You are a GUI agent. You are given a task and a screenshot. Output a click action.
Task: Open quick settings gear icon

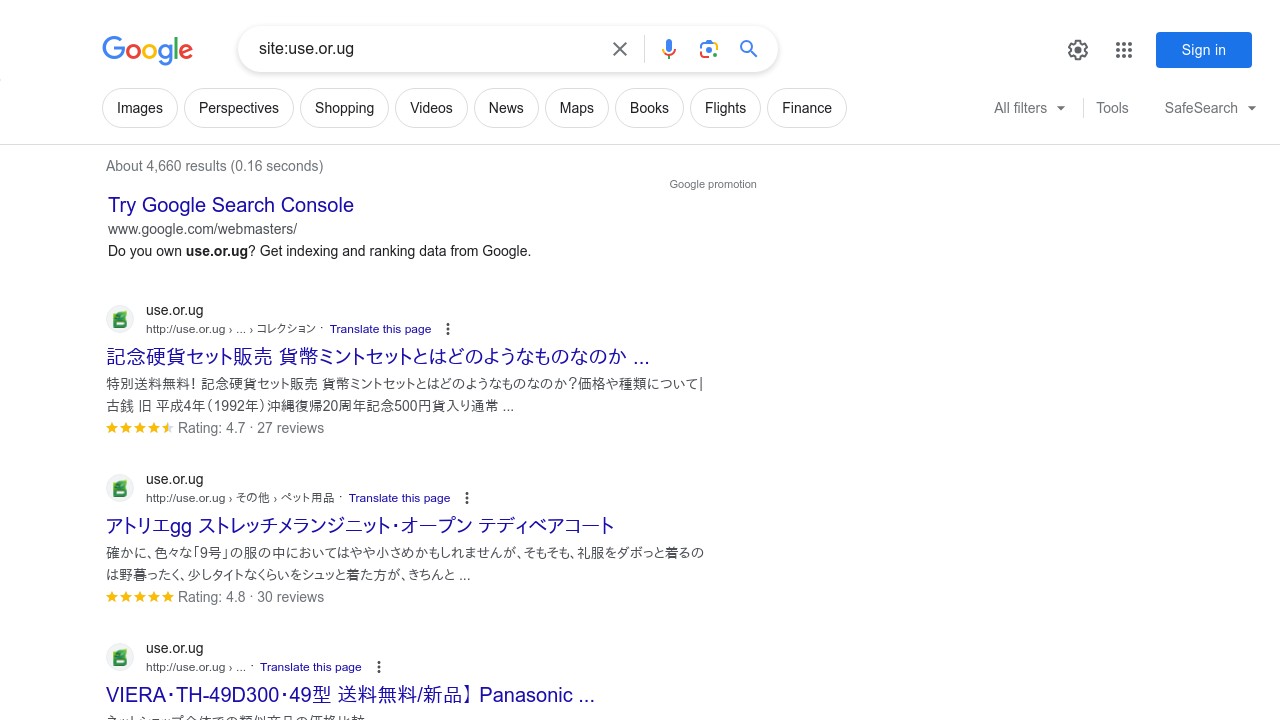point(1078,50)
